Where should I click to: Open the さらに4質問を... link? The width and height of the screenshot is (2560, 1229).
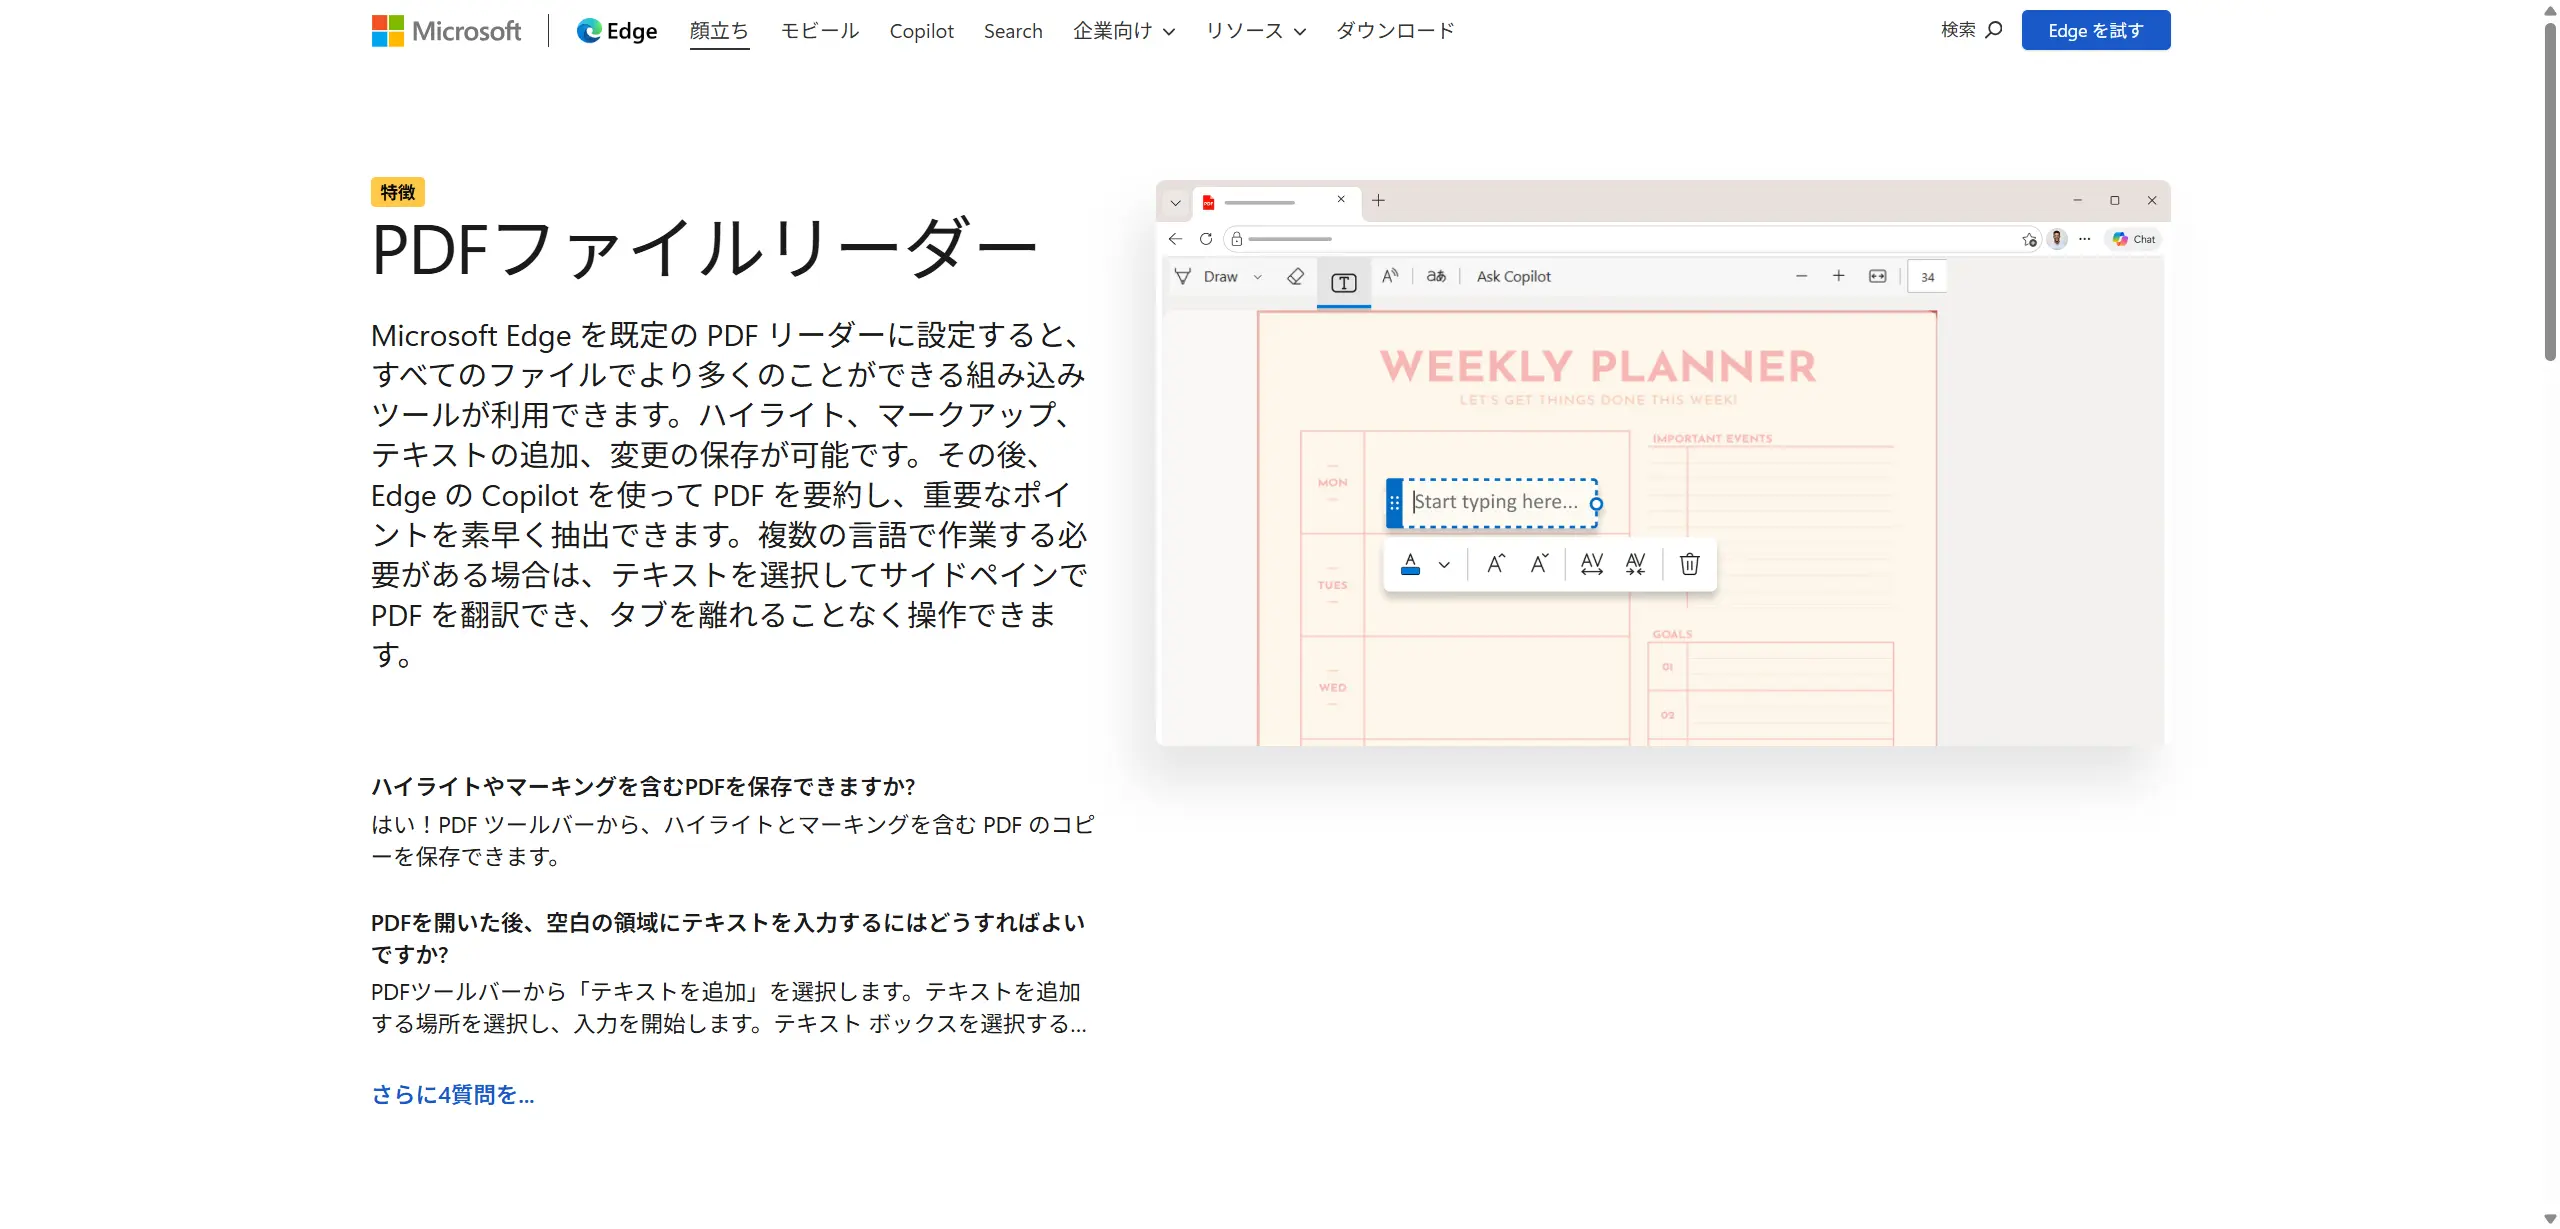(x=453, y=1095)
